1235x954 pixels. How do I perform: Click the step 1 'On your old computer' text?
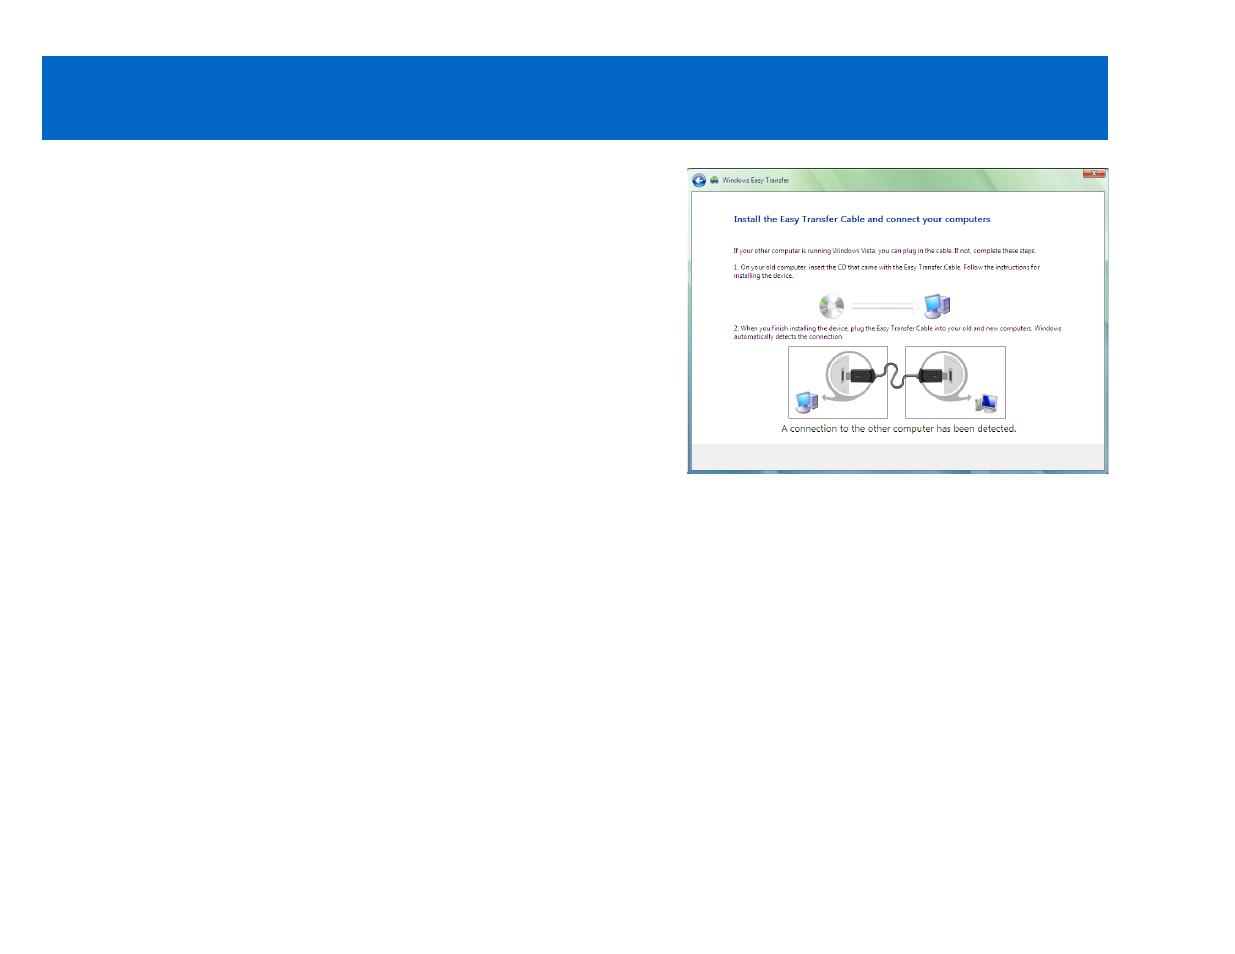pos(887,271)
